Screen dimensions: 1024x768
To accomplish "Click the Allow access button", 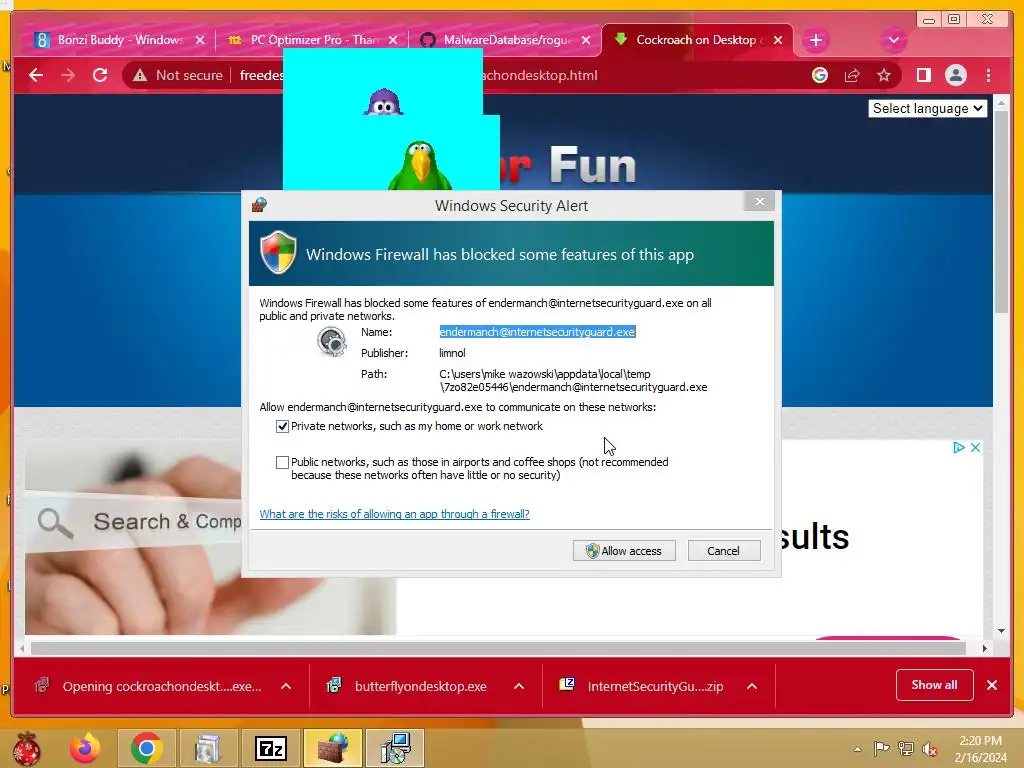I will pyautogui.click(x=624, y=551).
